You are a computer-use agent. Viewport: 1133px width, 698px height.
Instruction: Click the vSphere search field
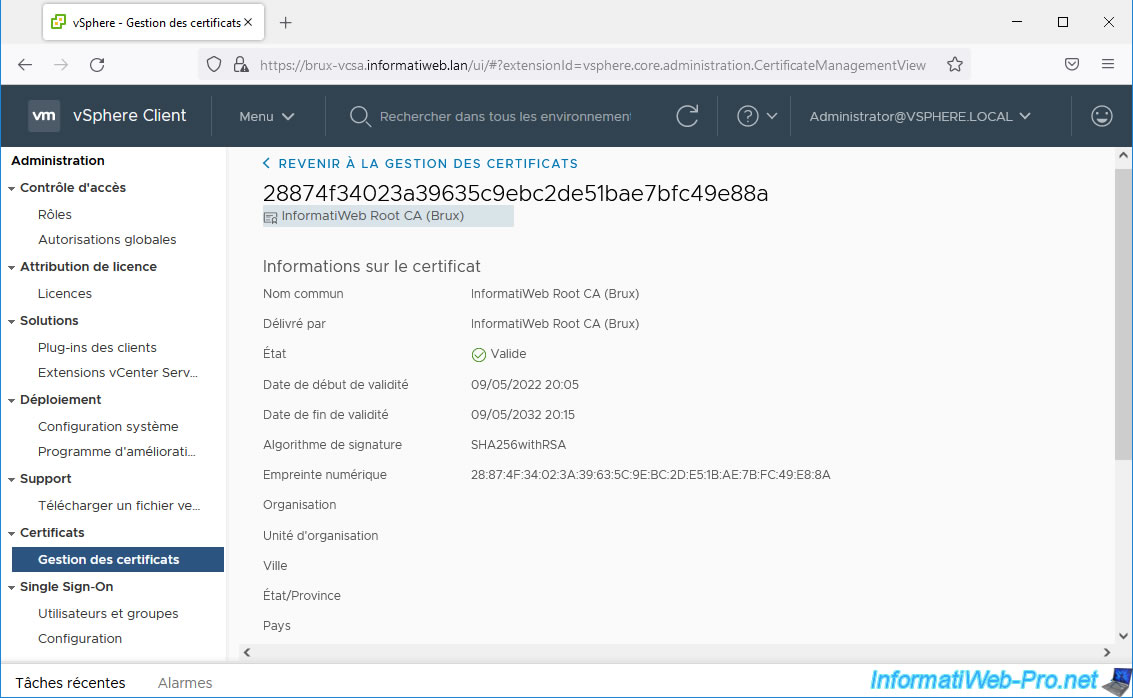click(504, 116)
